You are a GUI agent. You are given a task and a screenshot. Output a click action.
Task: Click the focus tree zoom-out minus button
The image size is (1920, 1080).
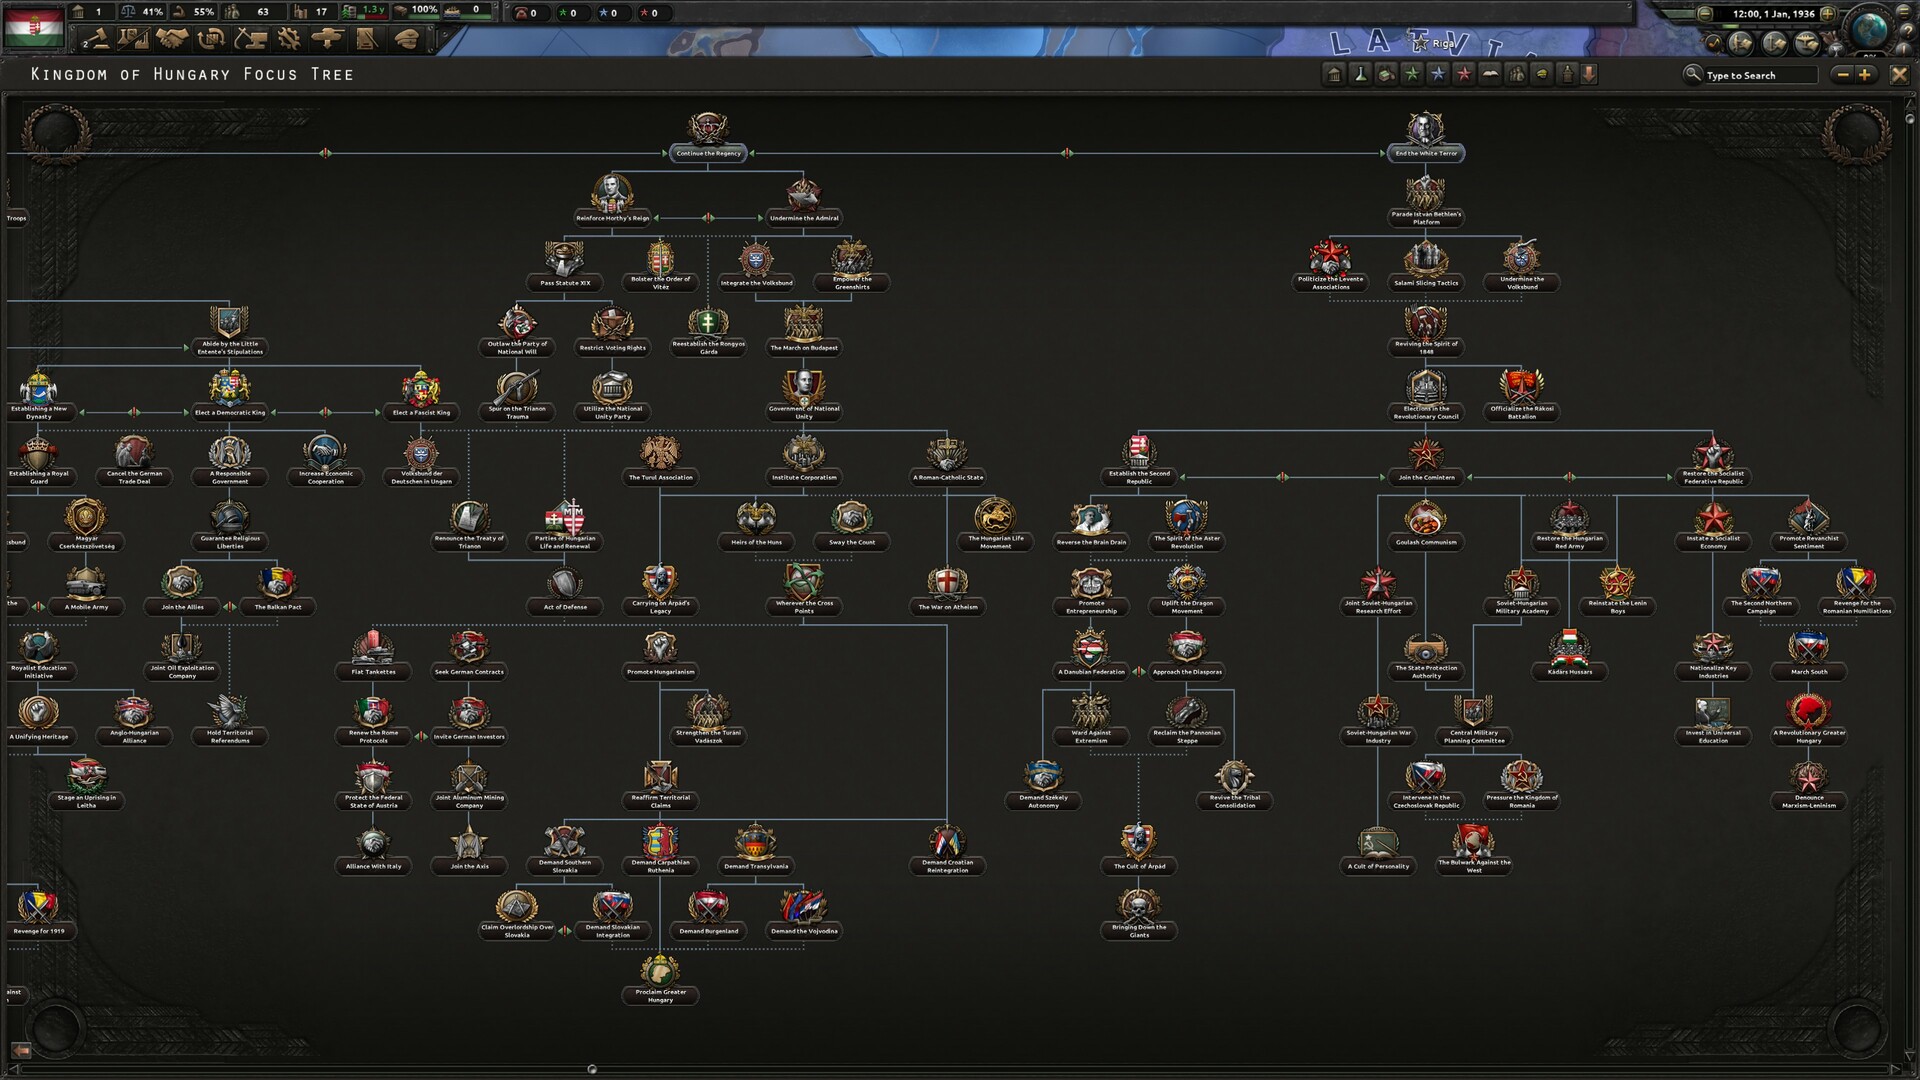tap(1842, 74)
